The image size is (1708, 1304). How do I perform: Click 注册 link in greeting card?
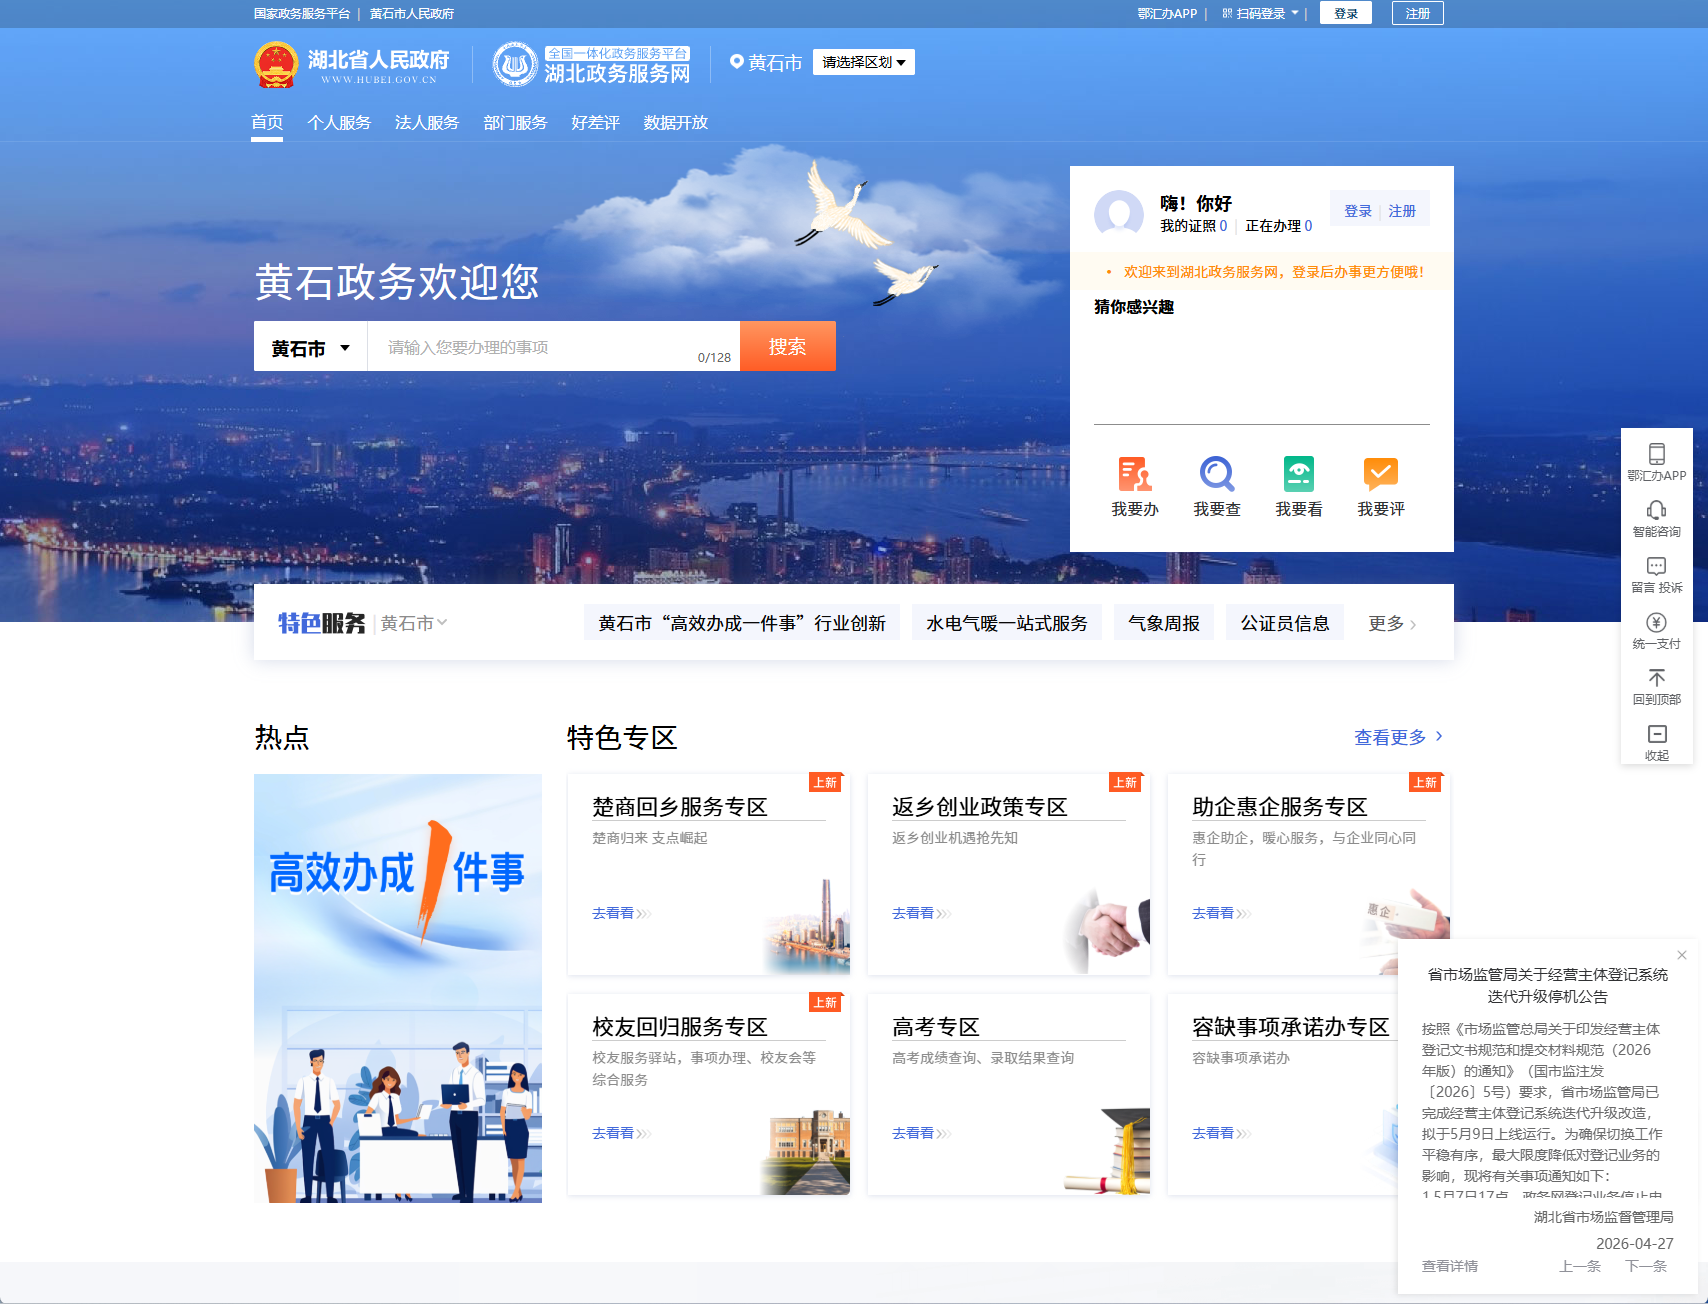coord(1402,211)
